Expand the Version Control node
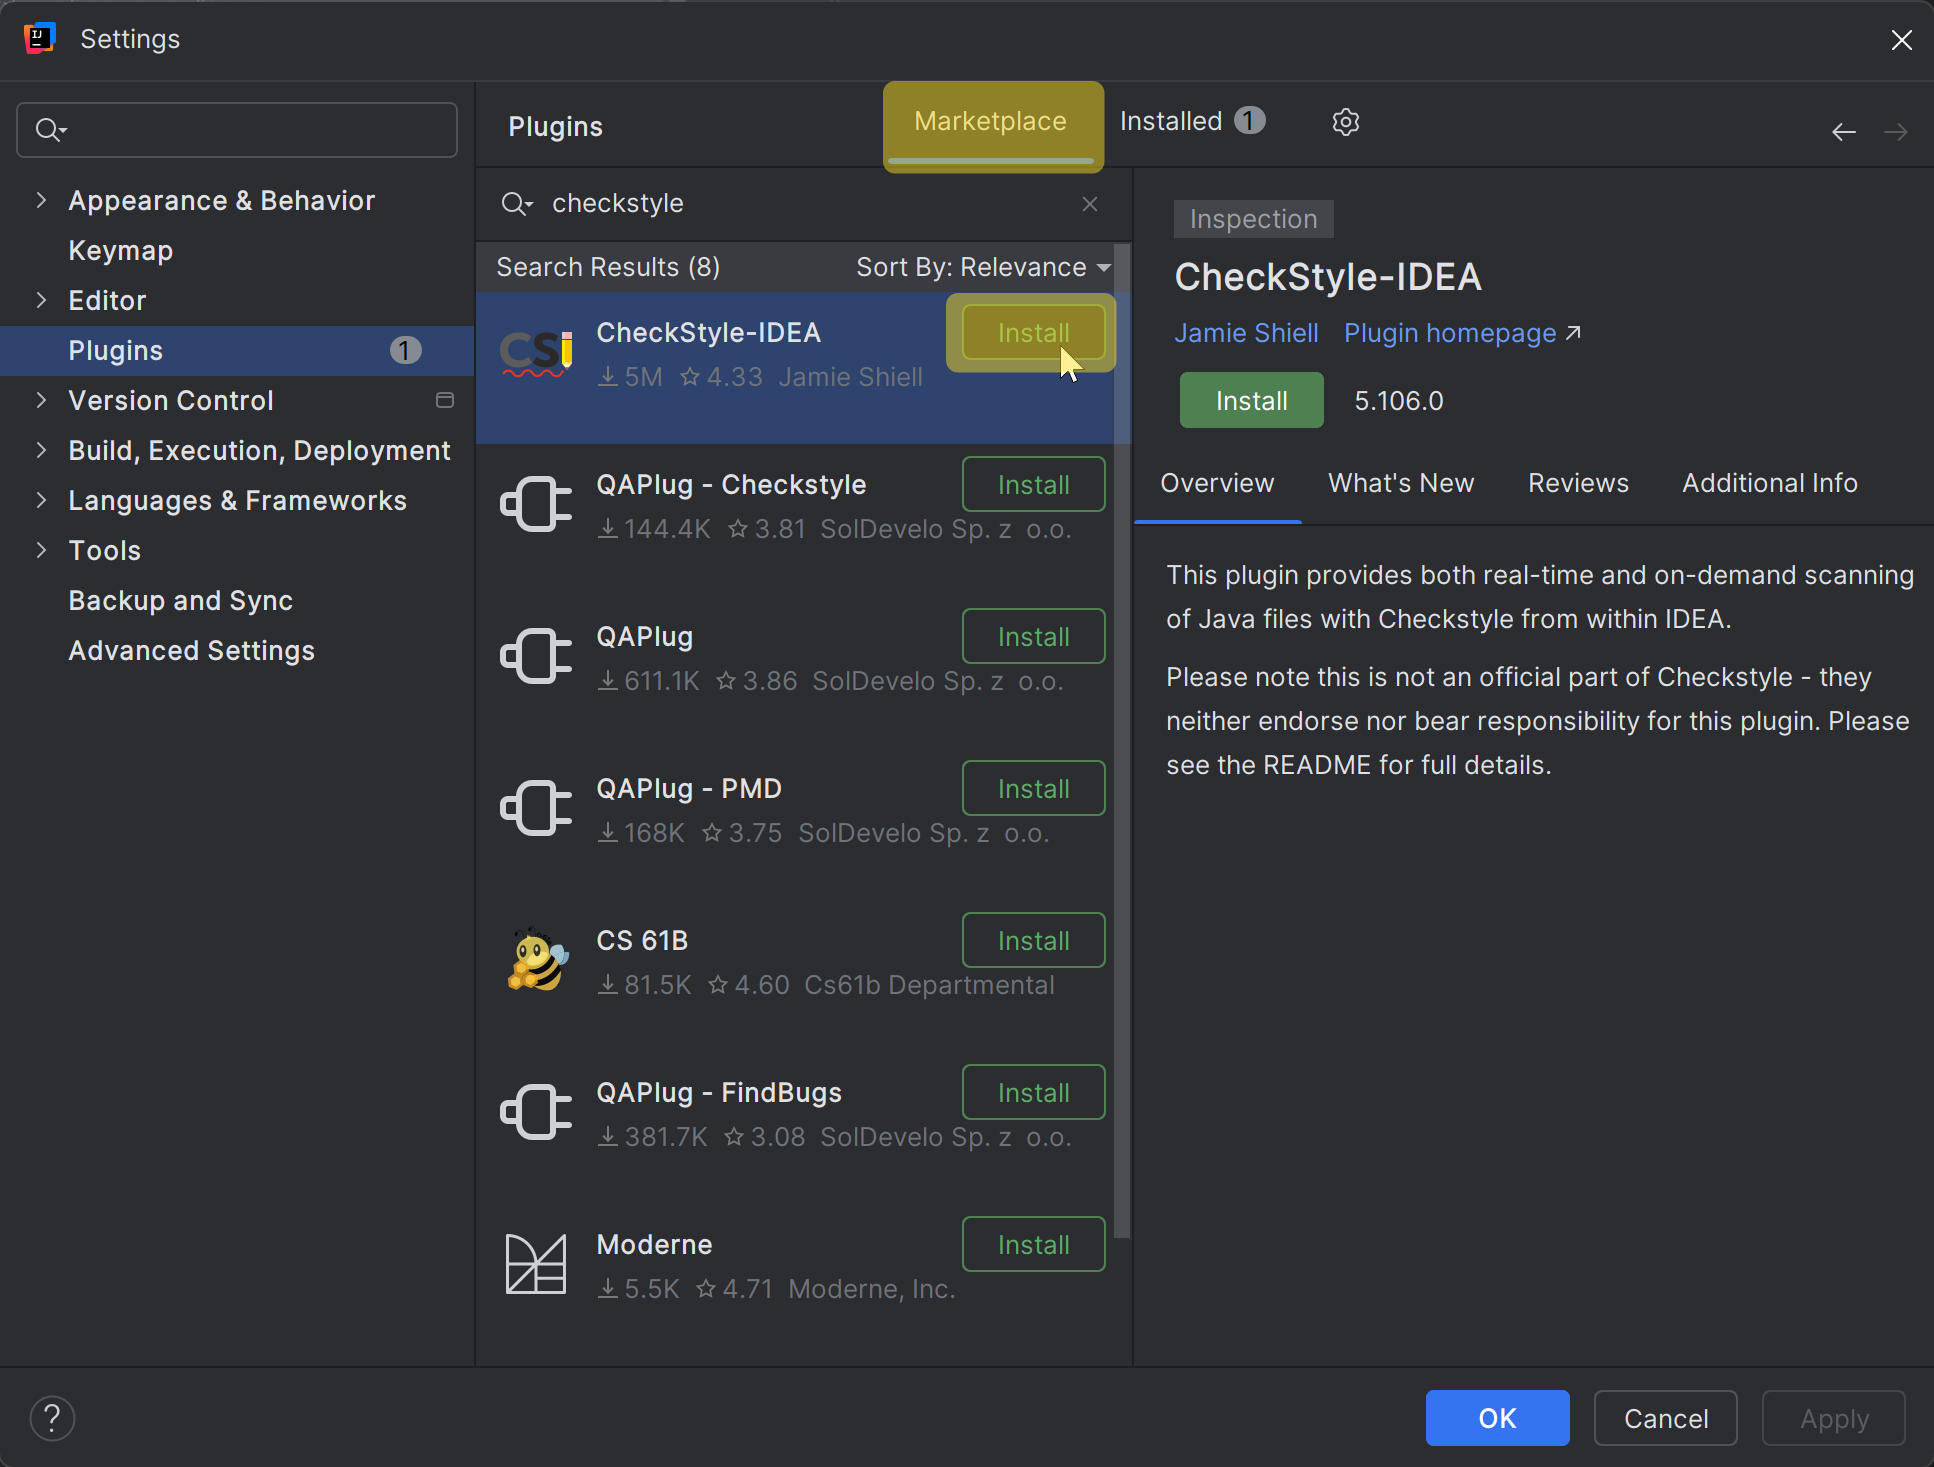Viewport: 1934px width, 1467px height. (41, 400)
